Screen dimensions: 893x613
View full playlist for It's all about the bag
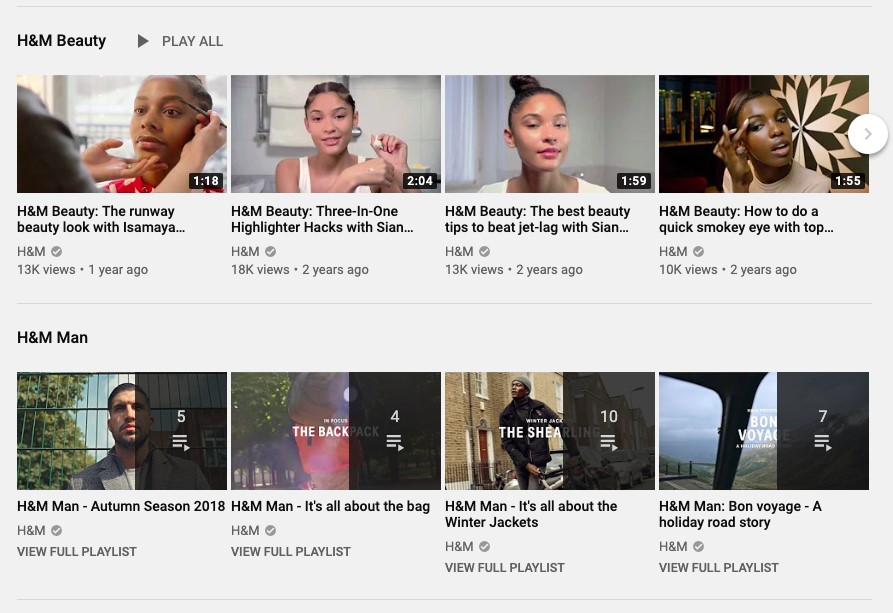(x=291, y=552)
